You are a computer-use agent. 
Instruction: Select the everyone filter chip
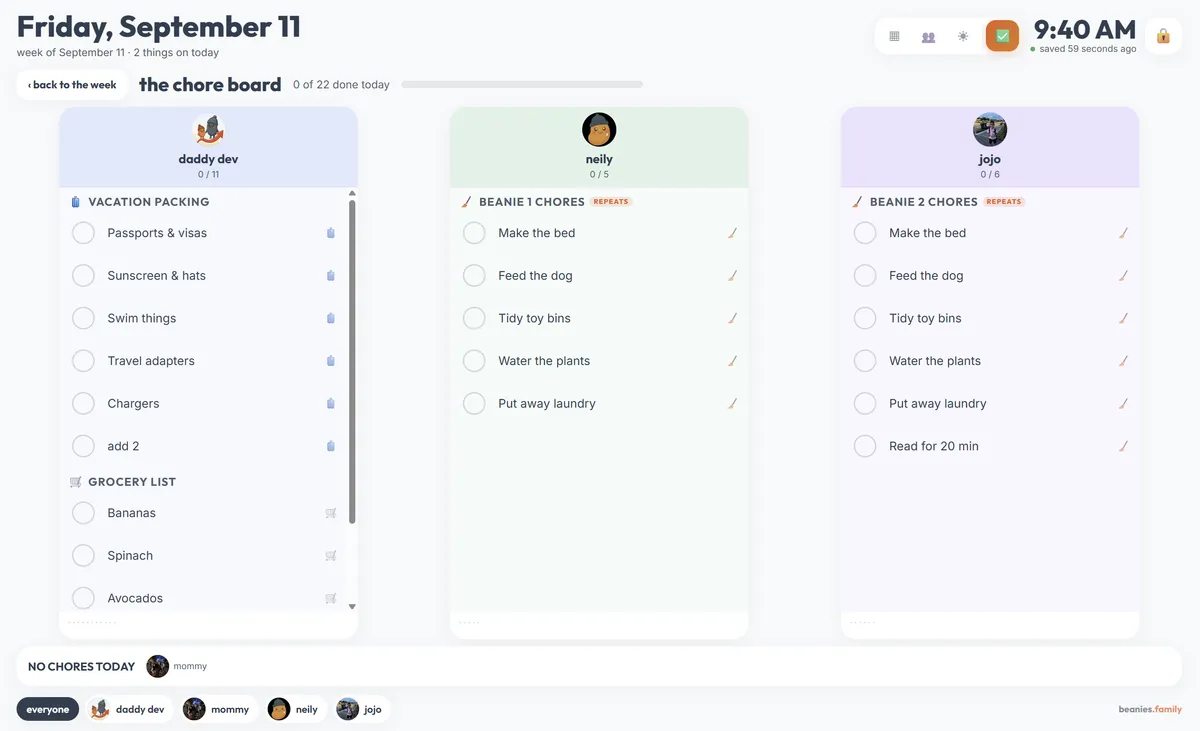pyautogui.click(x=48, y=709)
